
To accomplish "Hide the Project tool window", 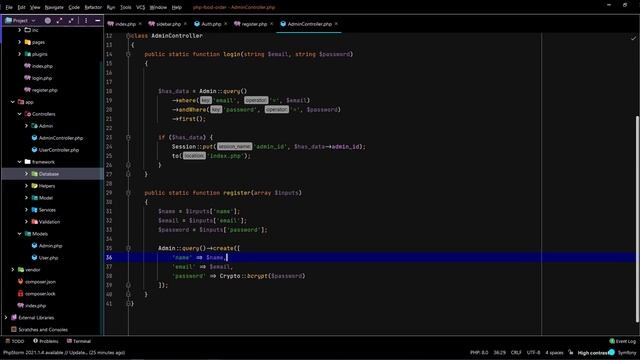I will 98,20.
